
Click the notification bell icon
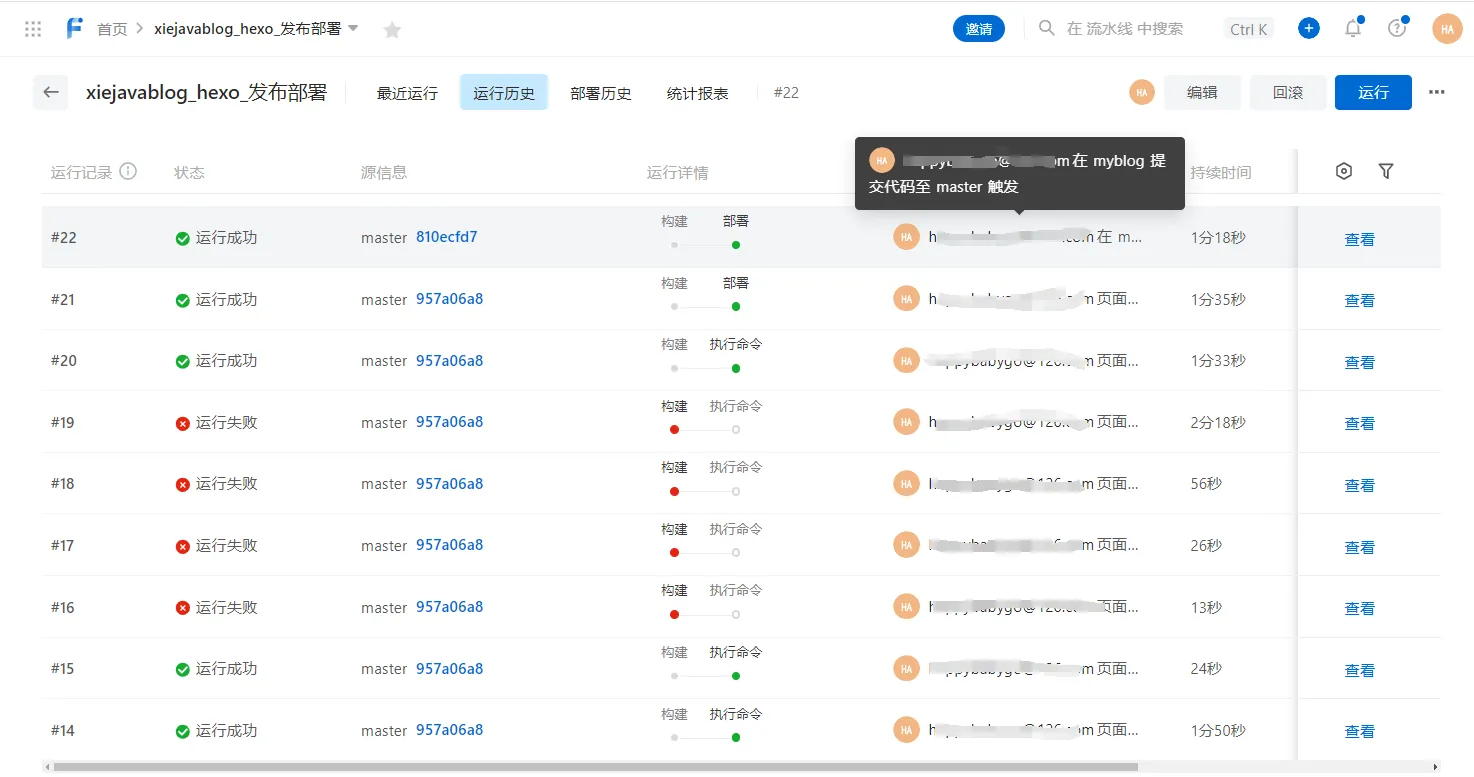point(1352,28)
